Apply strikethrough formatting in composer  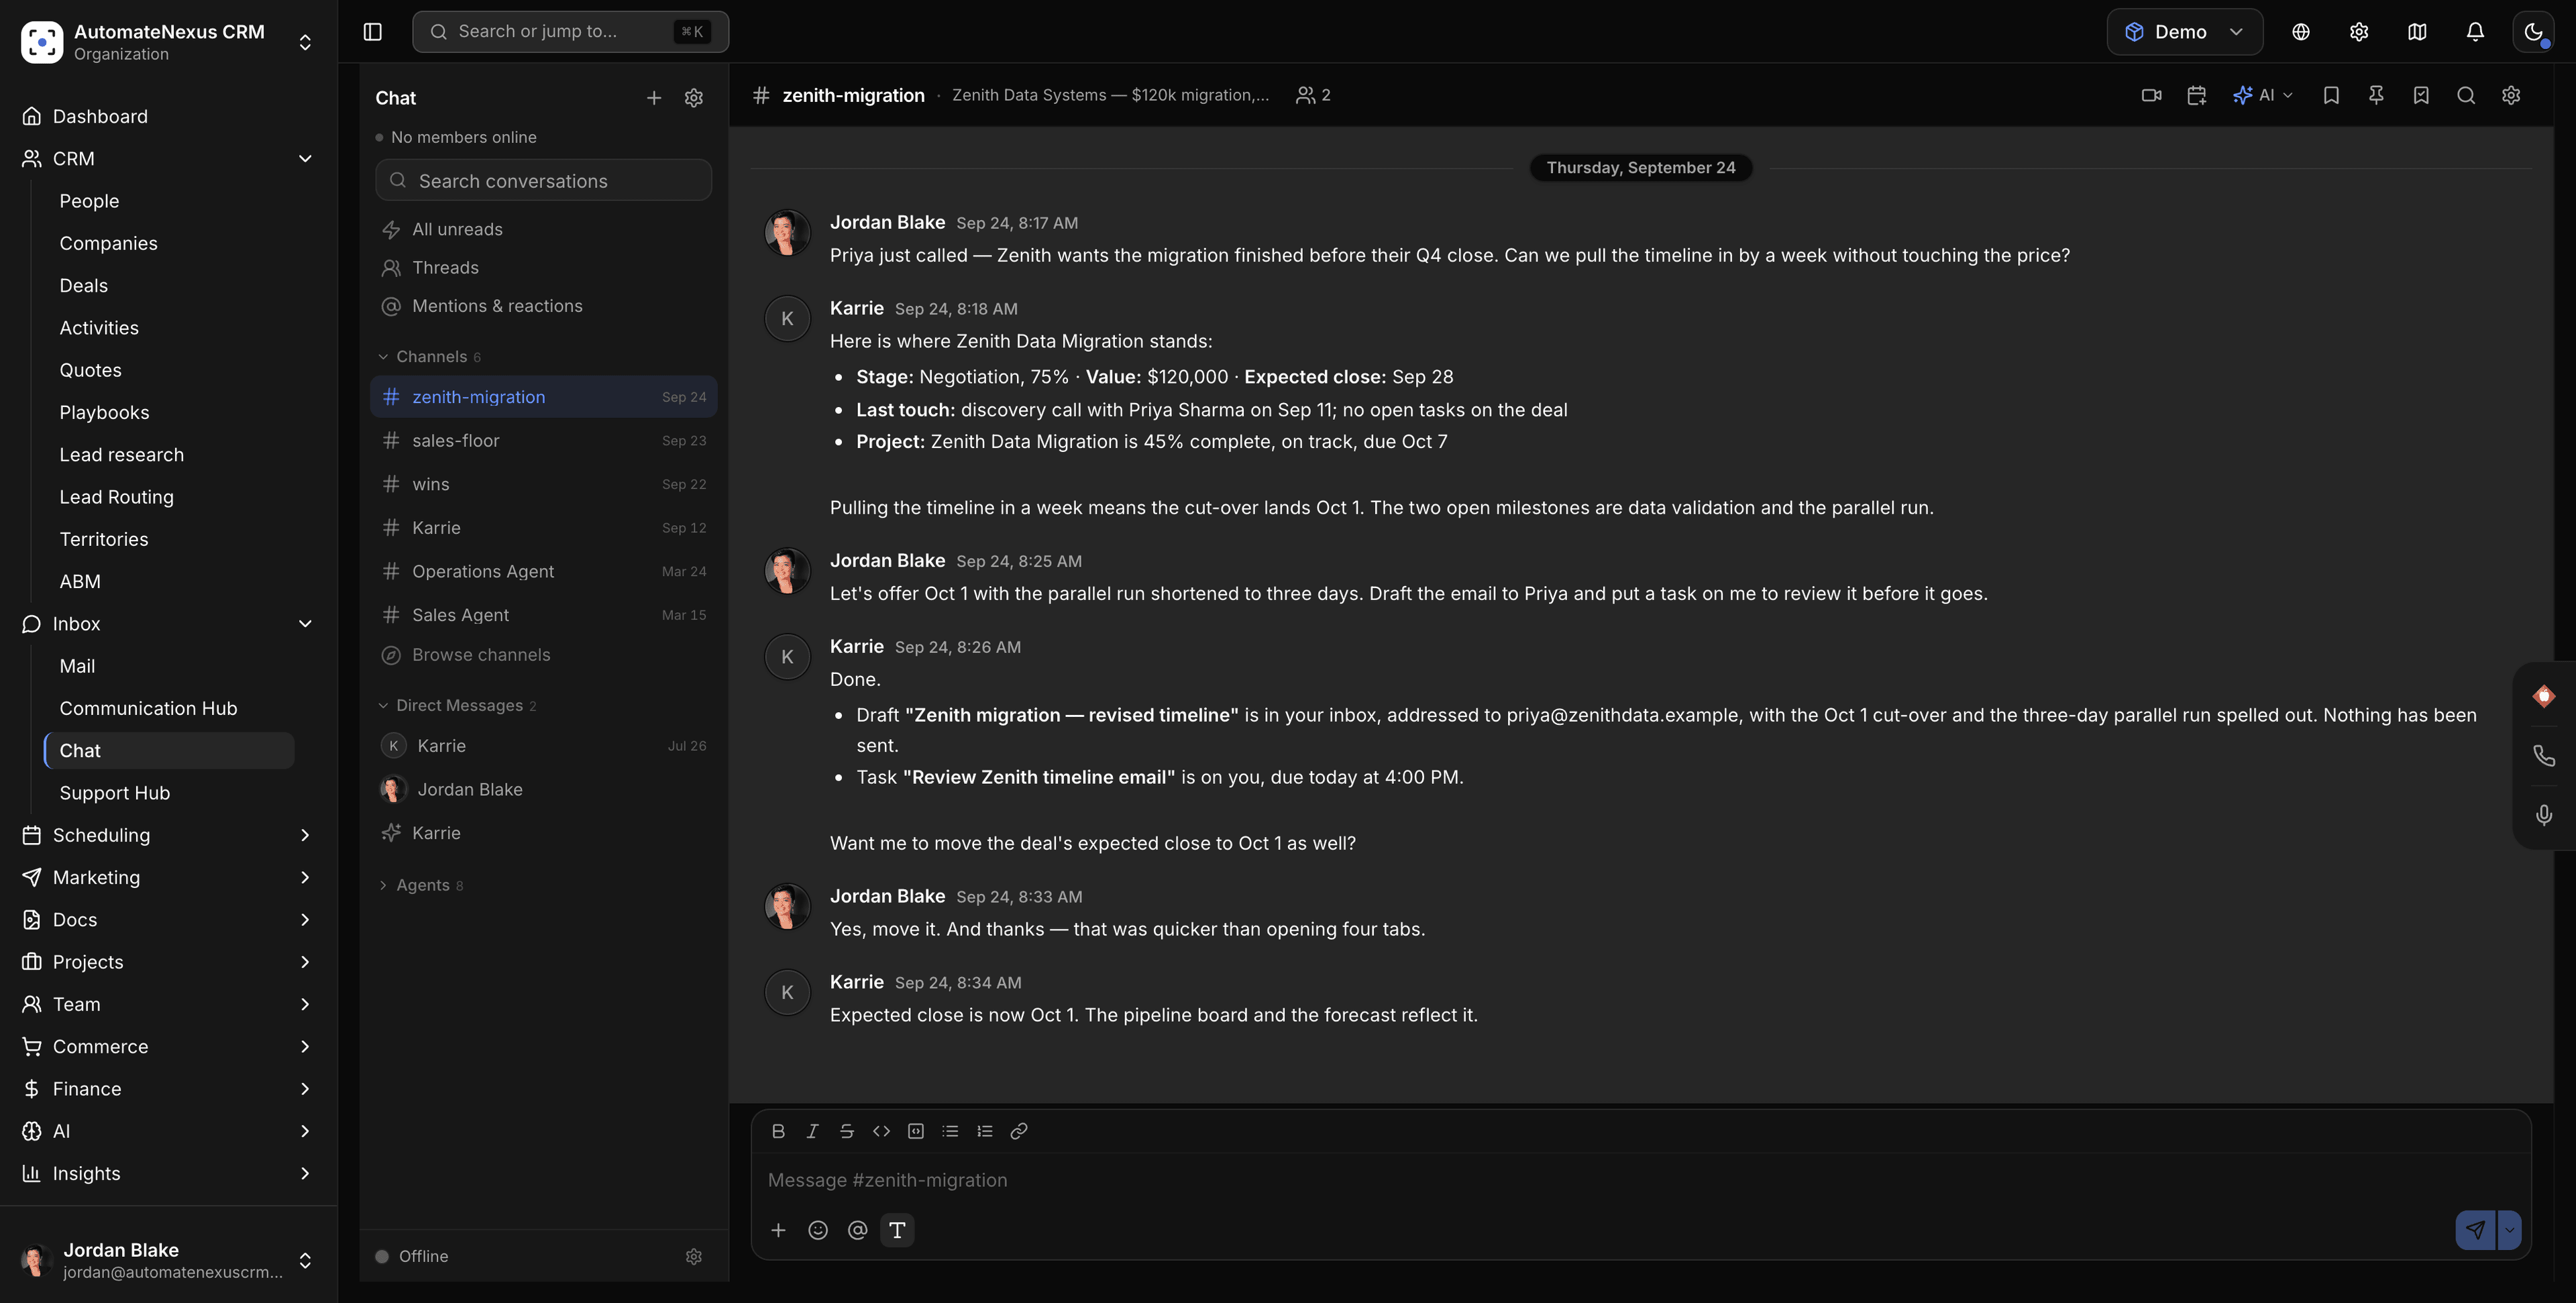pos(846,1131)
